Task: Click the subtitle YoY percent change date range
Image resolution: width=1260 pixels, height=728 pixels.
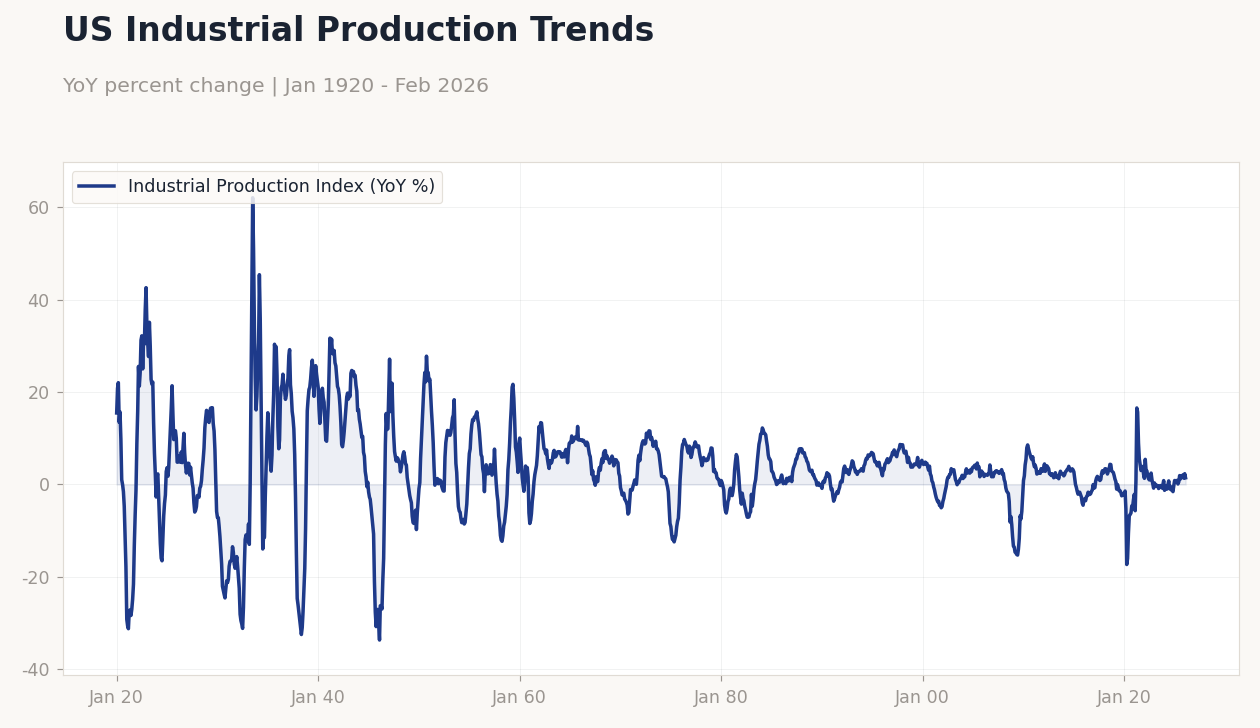Action: 276,86
